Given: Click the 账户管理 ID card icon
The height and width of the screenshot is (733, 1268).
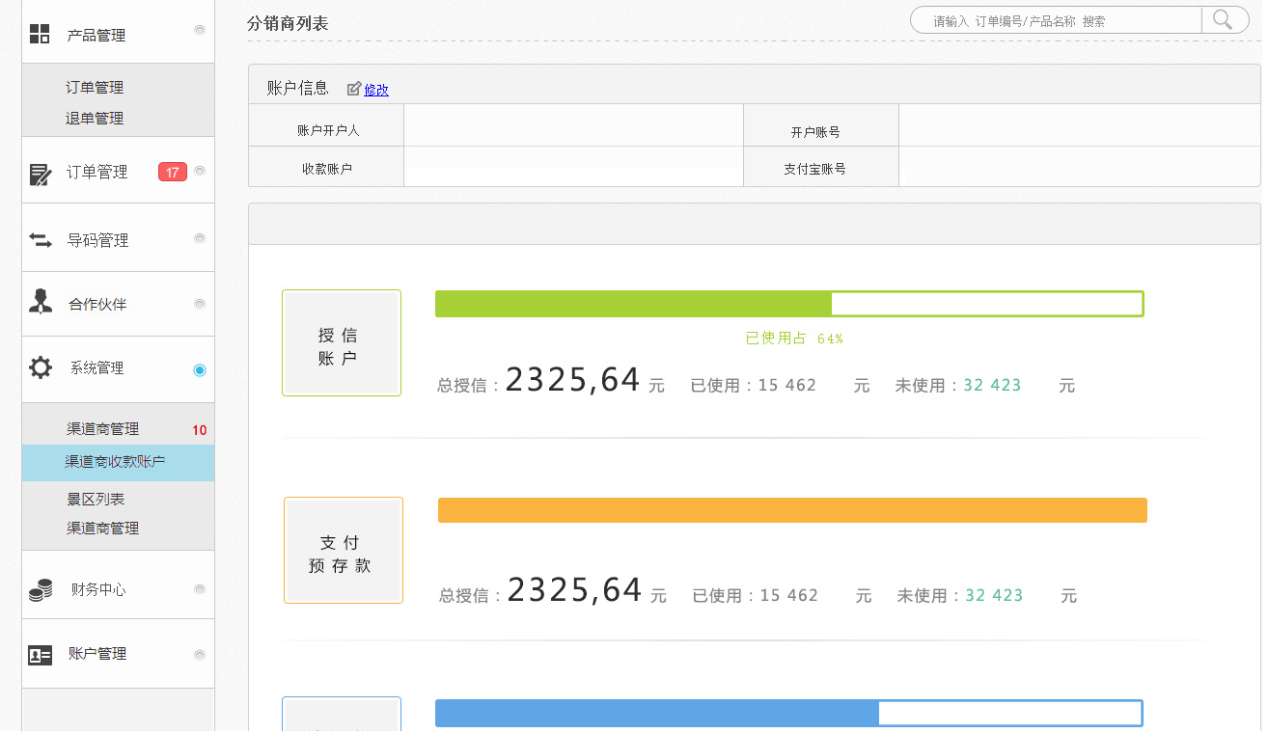Looking at the screenshot, I should click(x=40, y=655).
